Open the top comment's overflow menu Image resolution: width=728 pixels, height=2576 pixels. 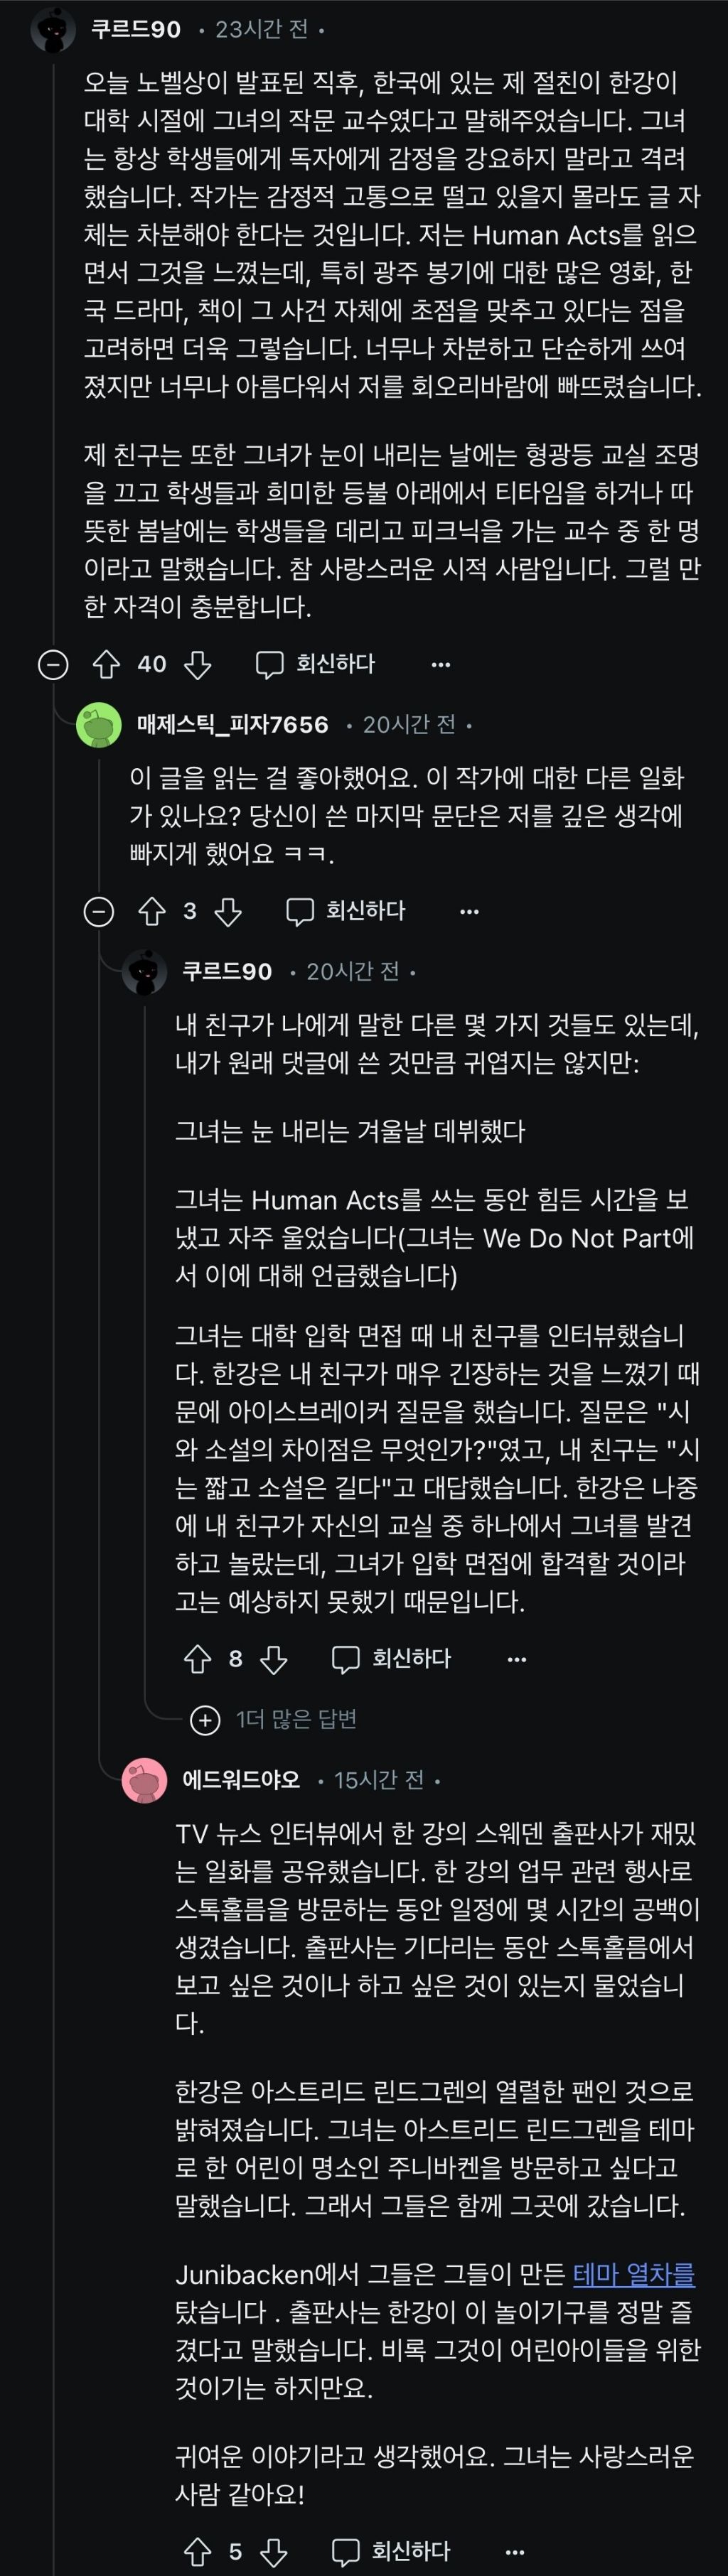[438, 663]
